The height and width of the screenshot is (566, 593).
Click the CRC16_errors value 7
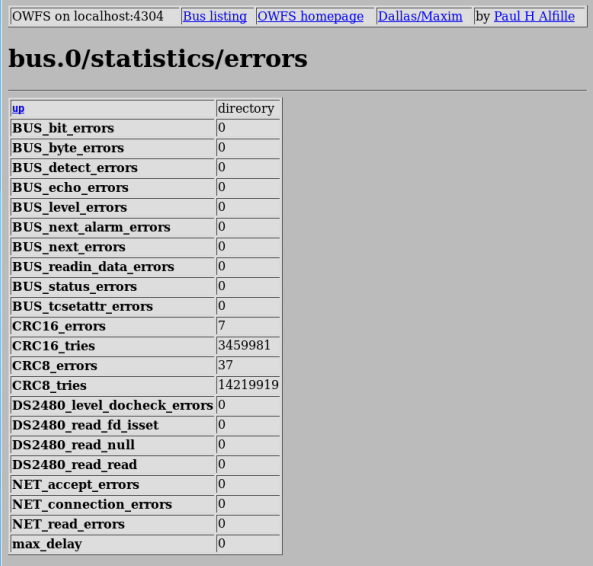point(222,326)
